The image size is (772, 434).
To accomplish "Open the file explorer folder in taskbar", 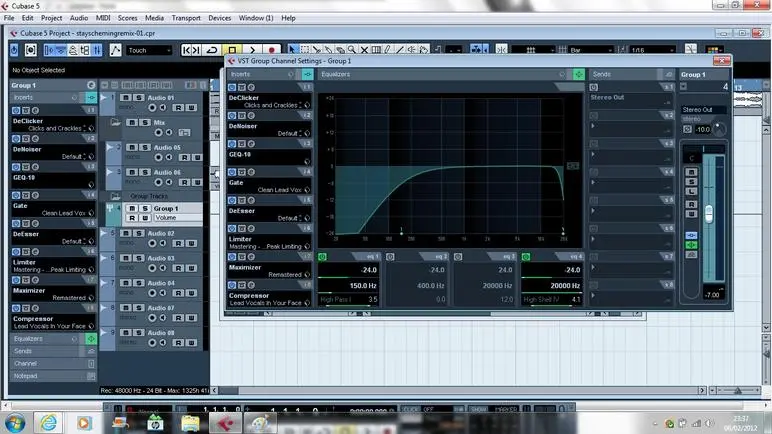I will point(190,423).
